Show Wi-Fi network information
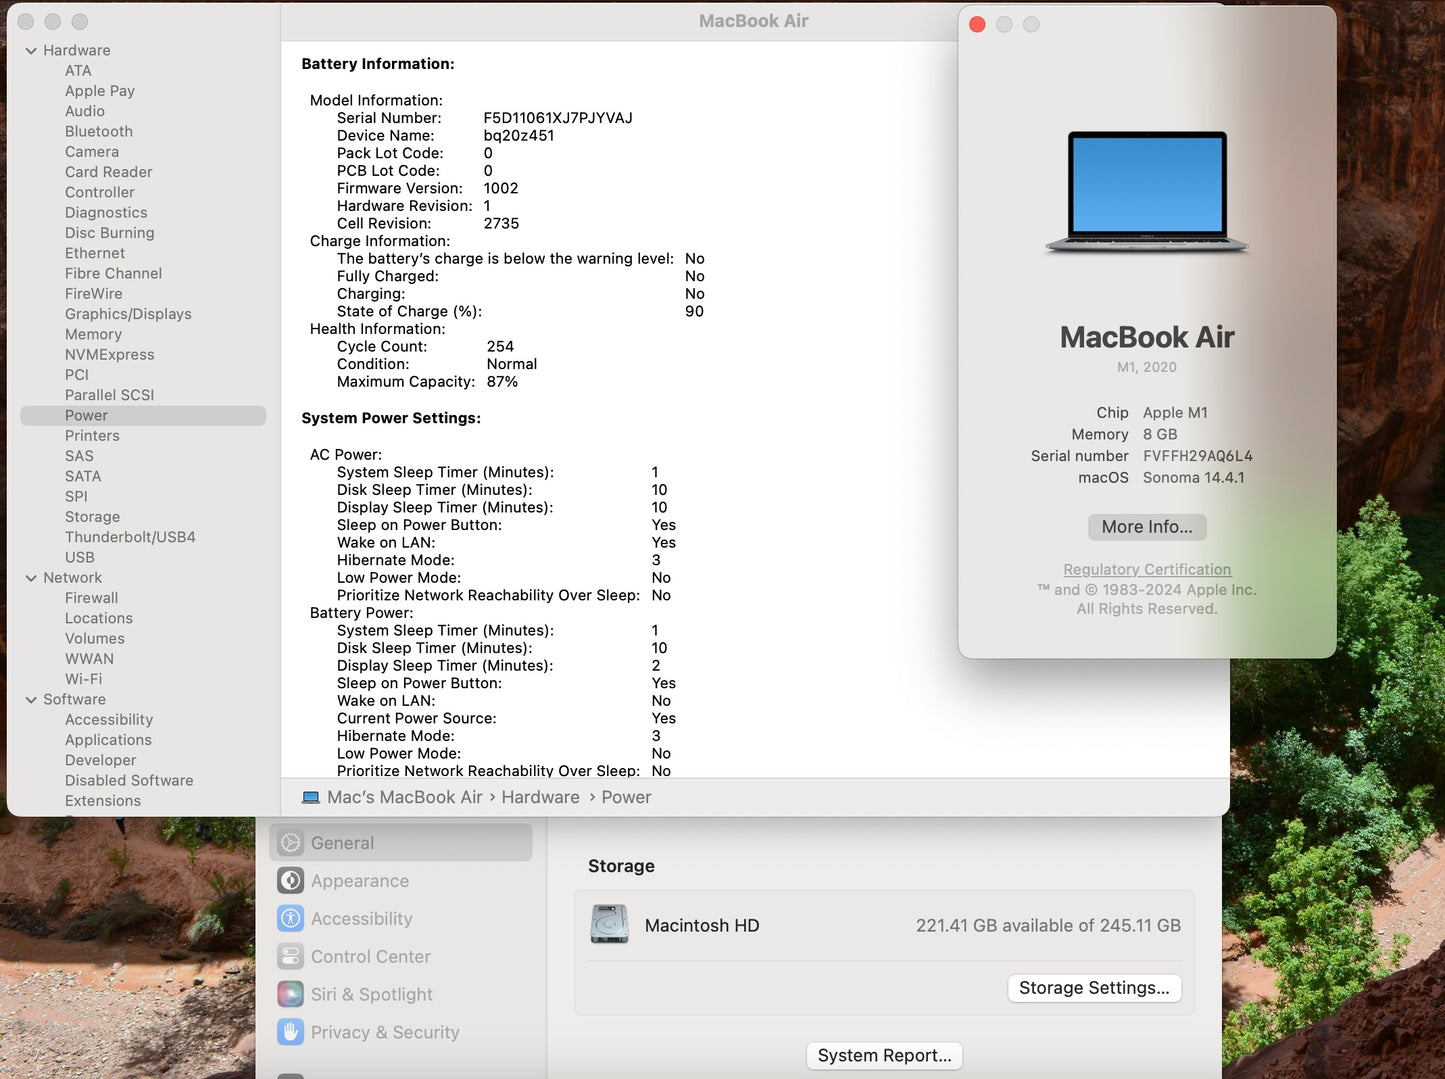Image resolution: width=1445 pixels, height=1079 pixels. click(x=83, y=679)
